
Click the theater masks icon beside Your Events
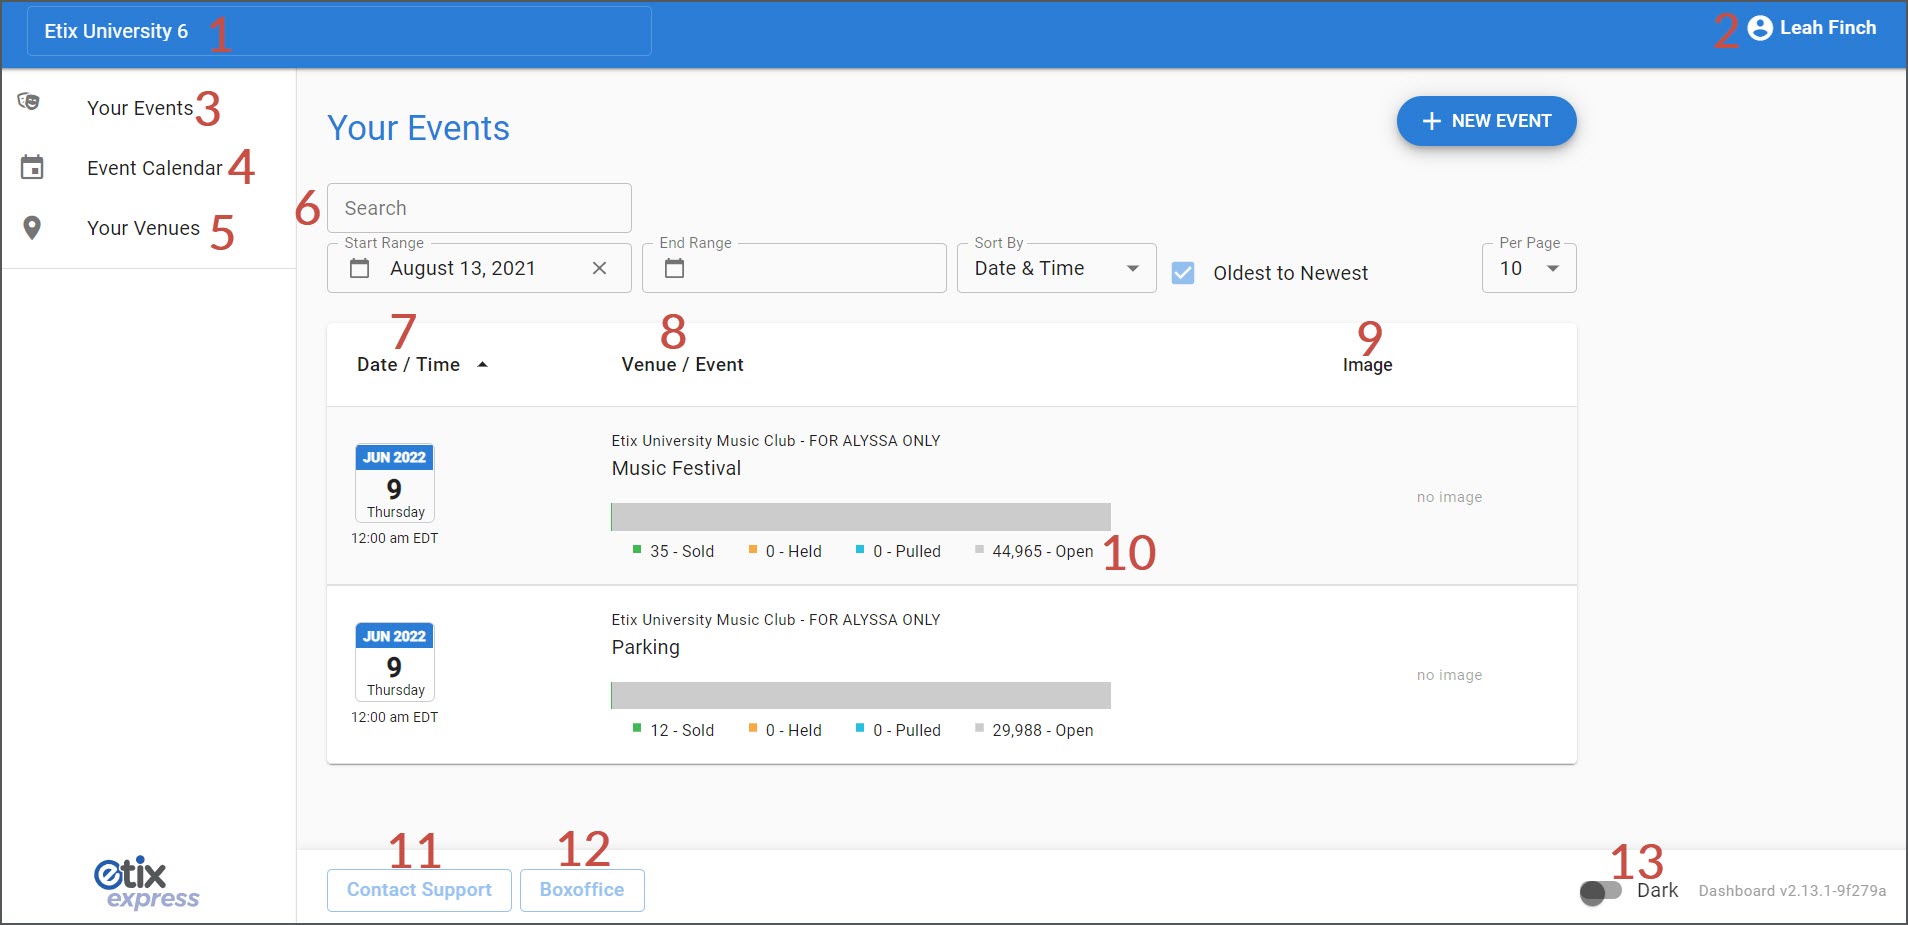coord(29,101)
